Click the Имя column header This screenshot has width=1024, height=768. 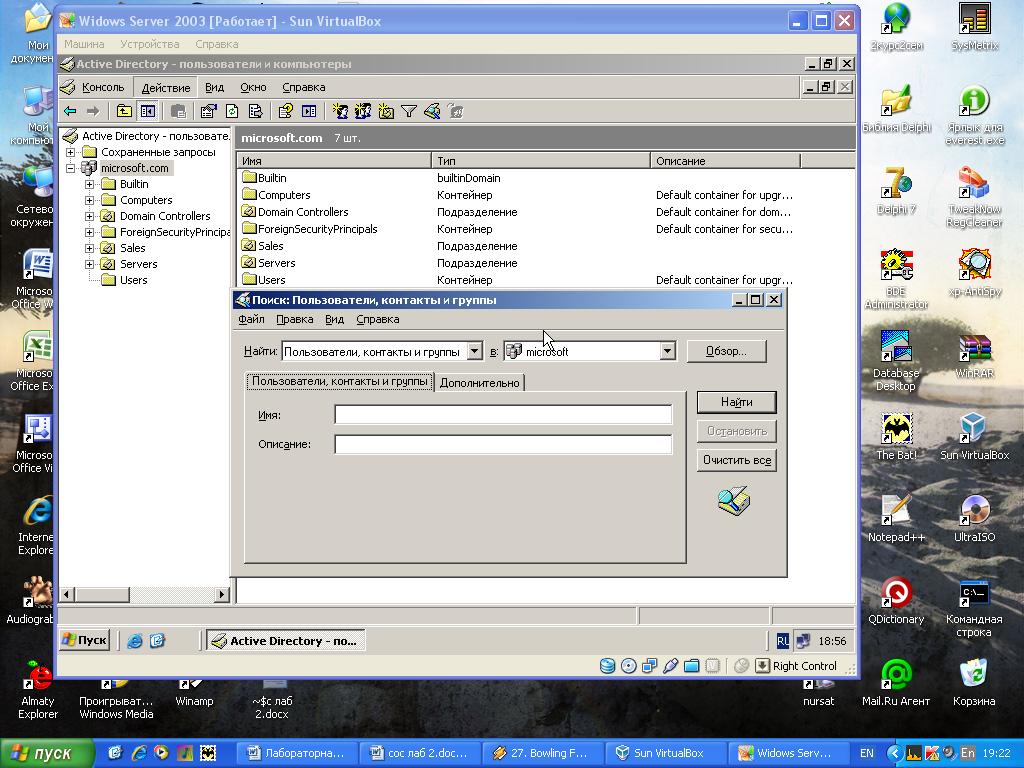click(334, 161)
